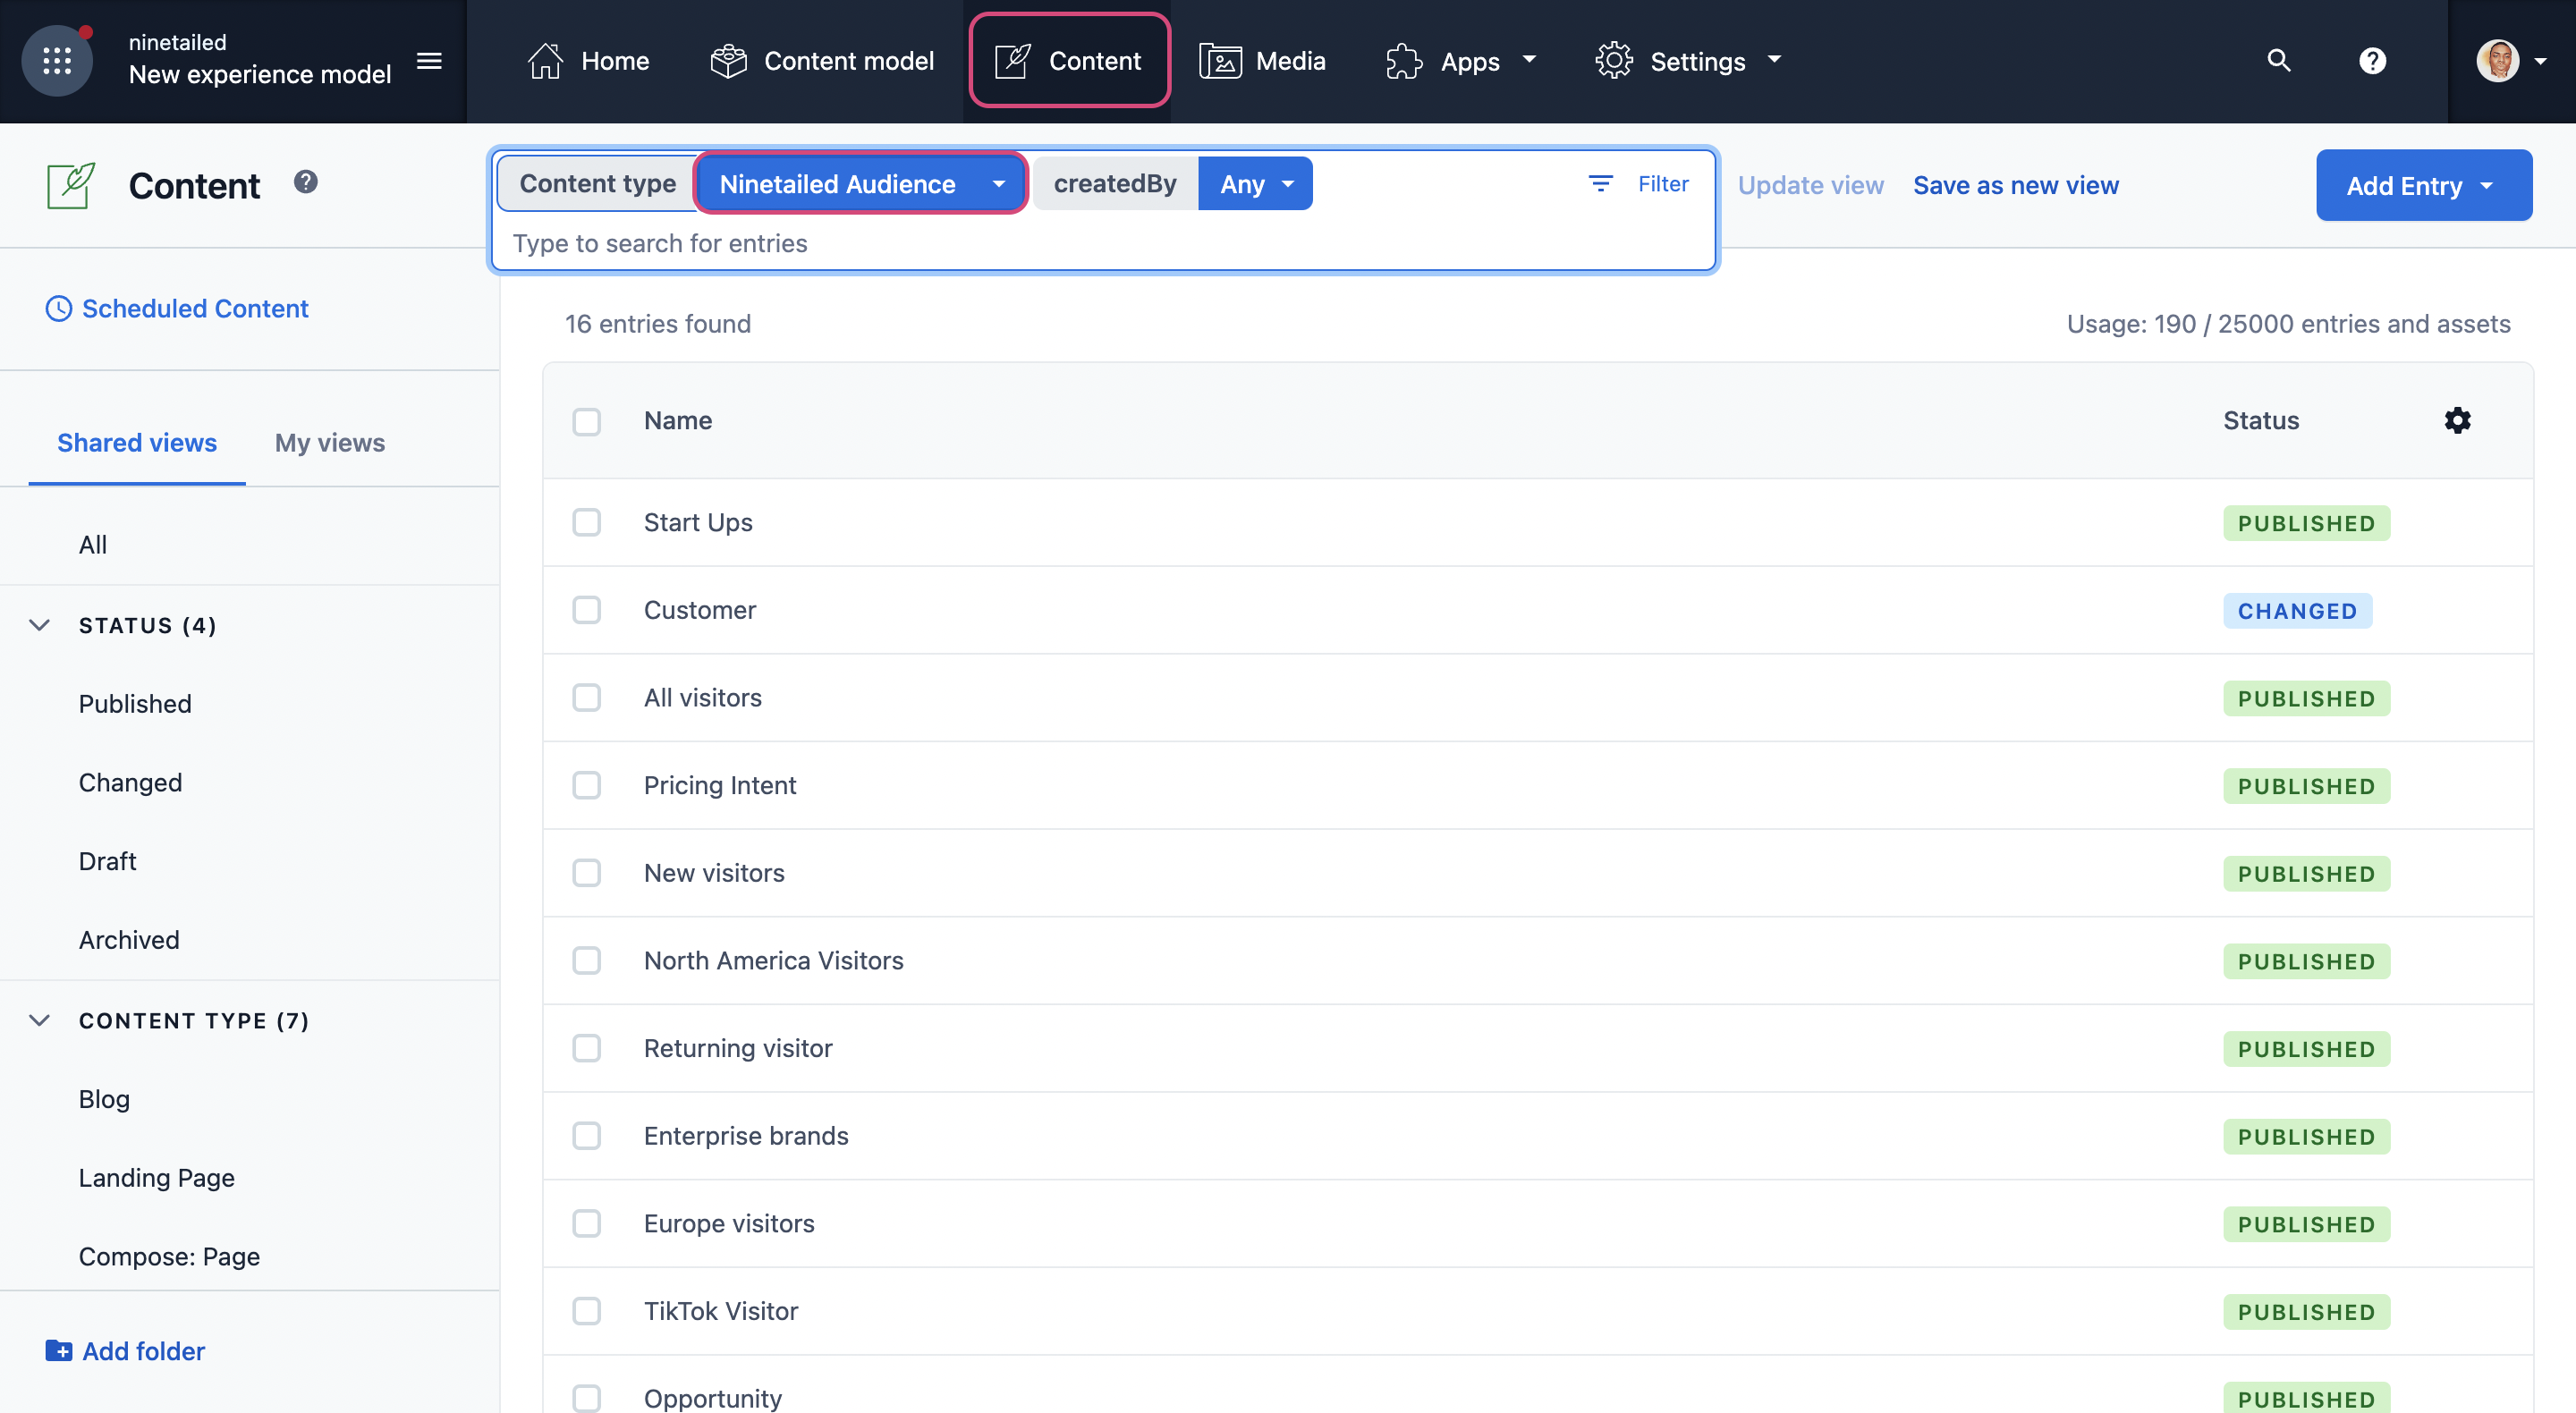2576x1413 pixels.
Task: Open the Add Entry dropdown button
Action: coord(2424,185)
